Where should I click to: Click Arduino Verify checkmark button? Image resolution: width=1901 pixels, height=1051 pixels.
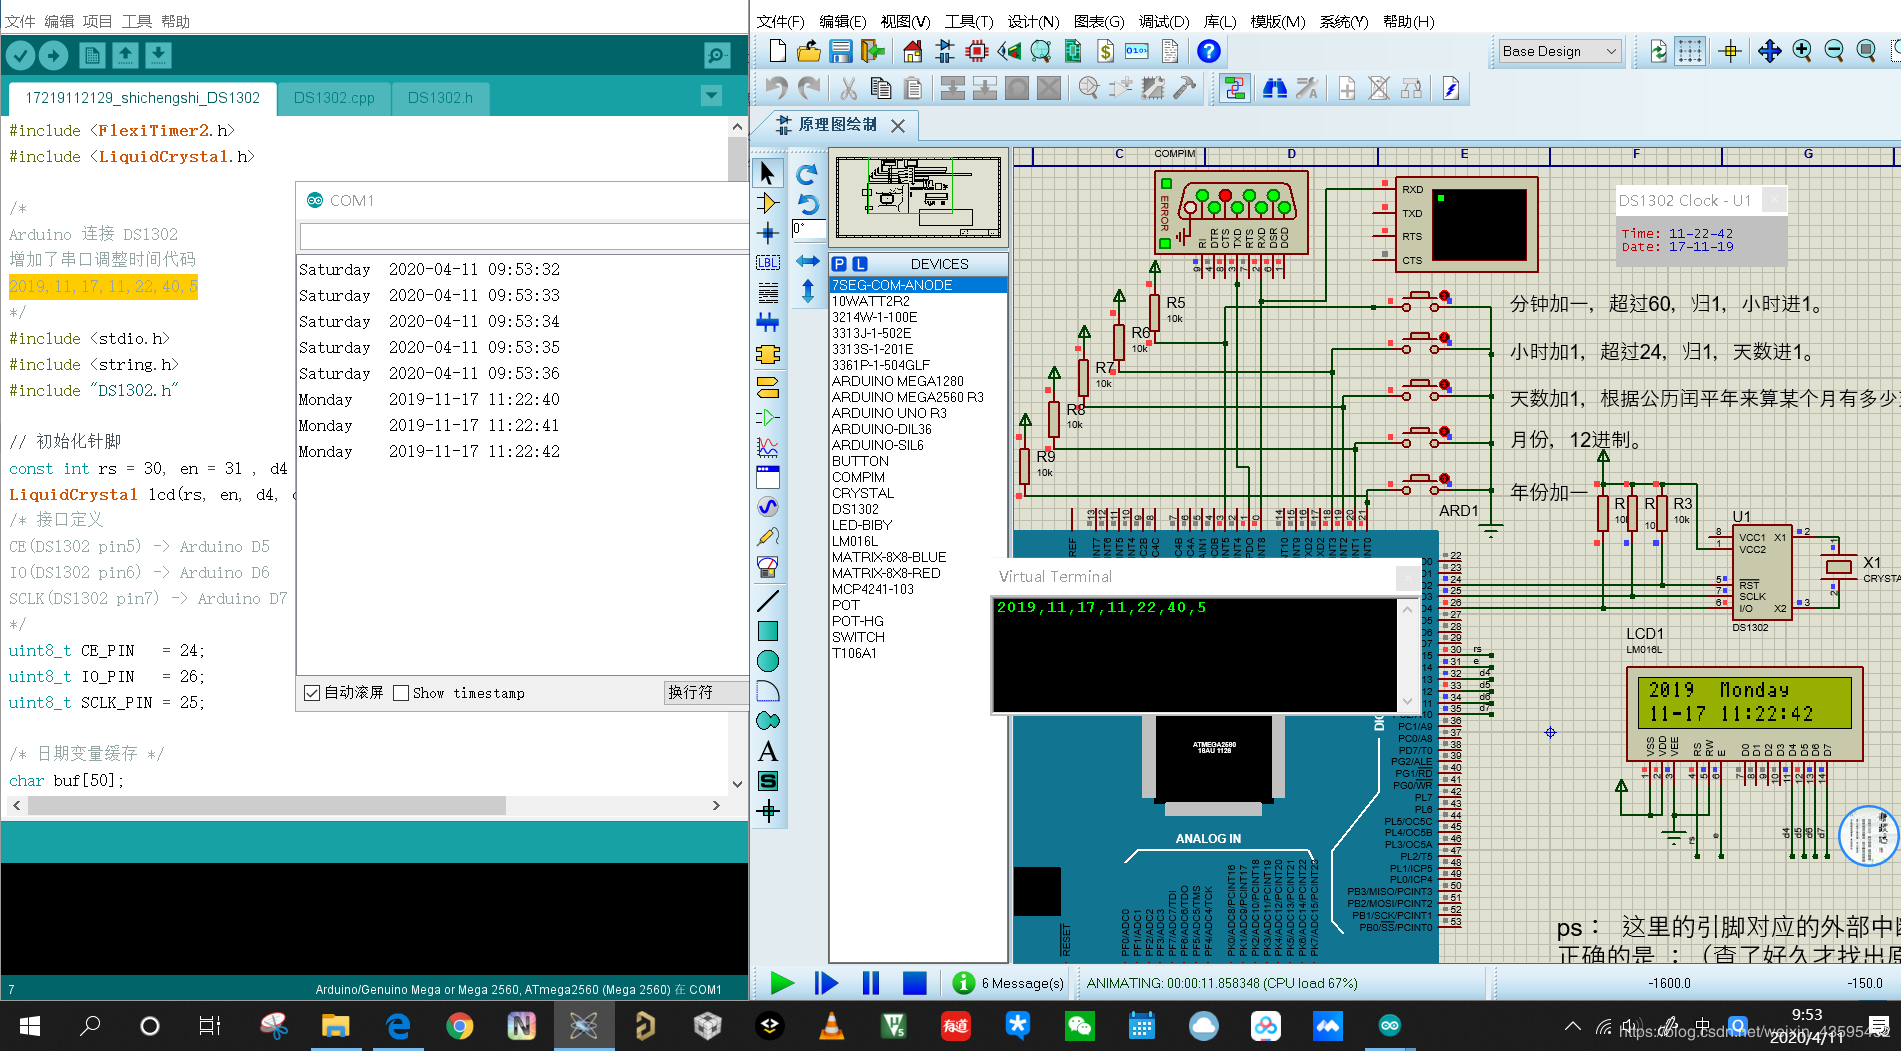(21, 56)
